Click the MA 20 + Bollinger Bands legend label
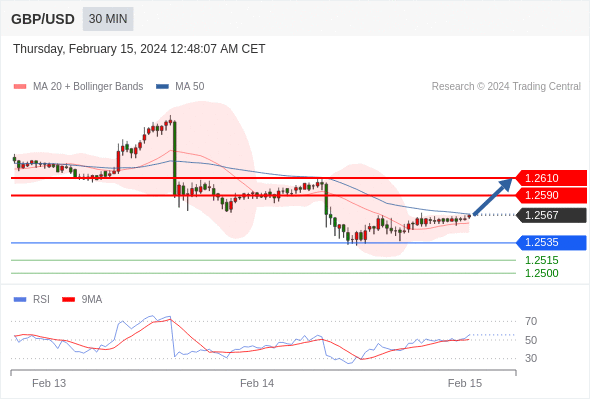 point(88,87)
